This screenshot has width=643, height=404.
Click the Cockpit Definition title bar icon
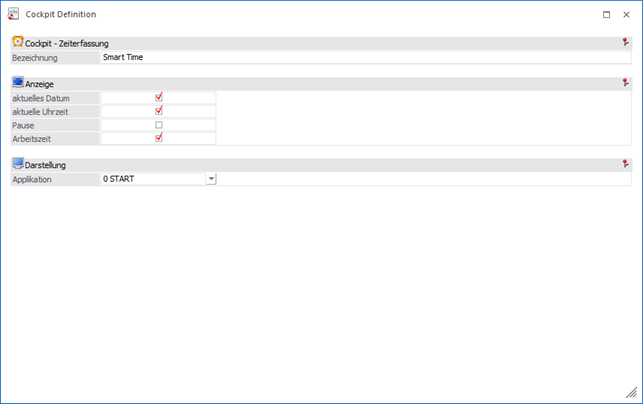click(13, 15)
